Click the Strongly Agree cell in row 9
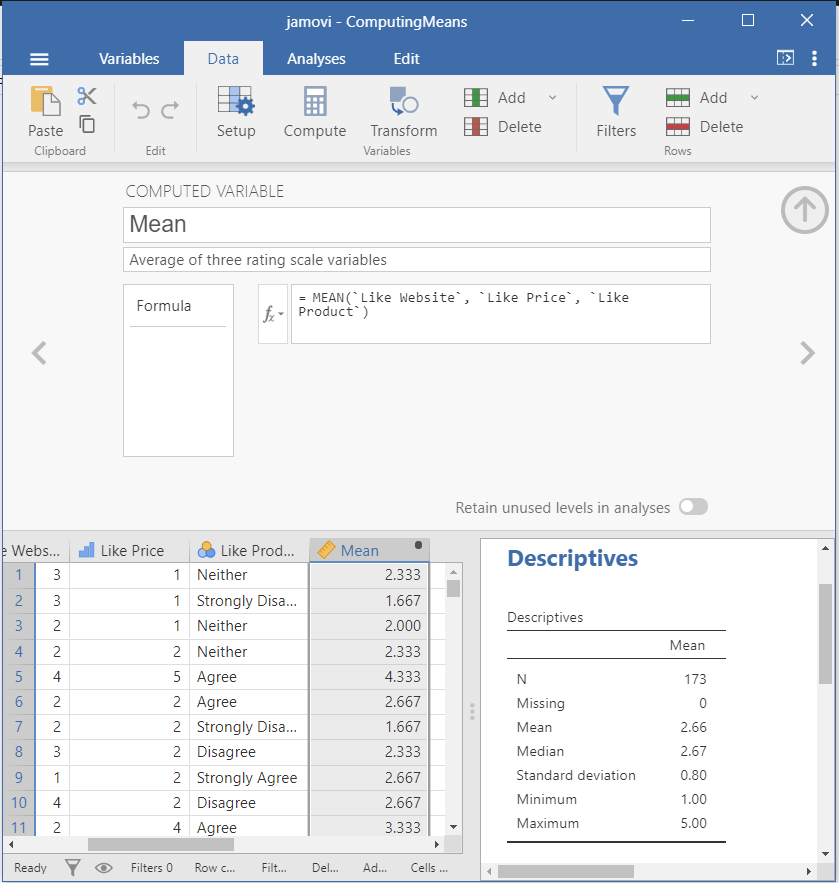Screen dimensions: 839x883 249,777
